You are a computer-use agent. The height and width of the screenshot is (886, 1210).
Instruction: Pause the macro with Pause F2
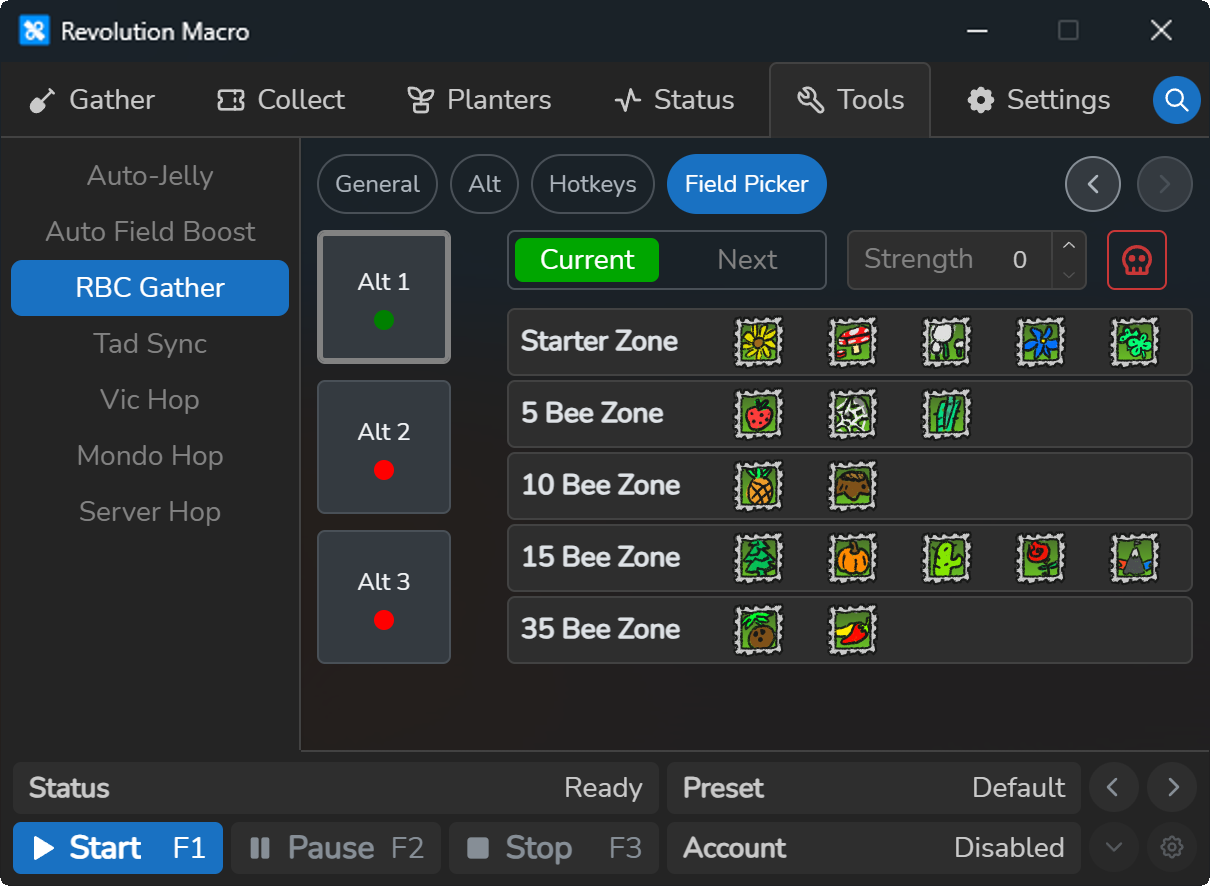[x=336, y=848]
